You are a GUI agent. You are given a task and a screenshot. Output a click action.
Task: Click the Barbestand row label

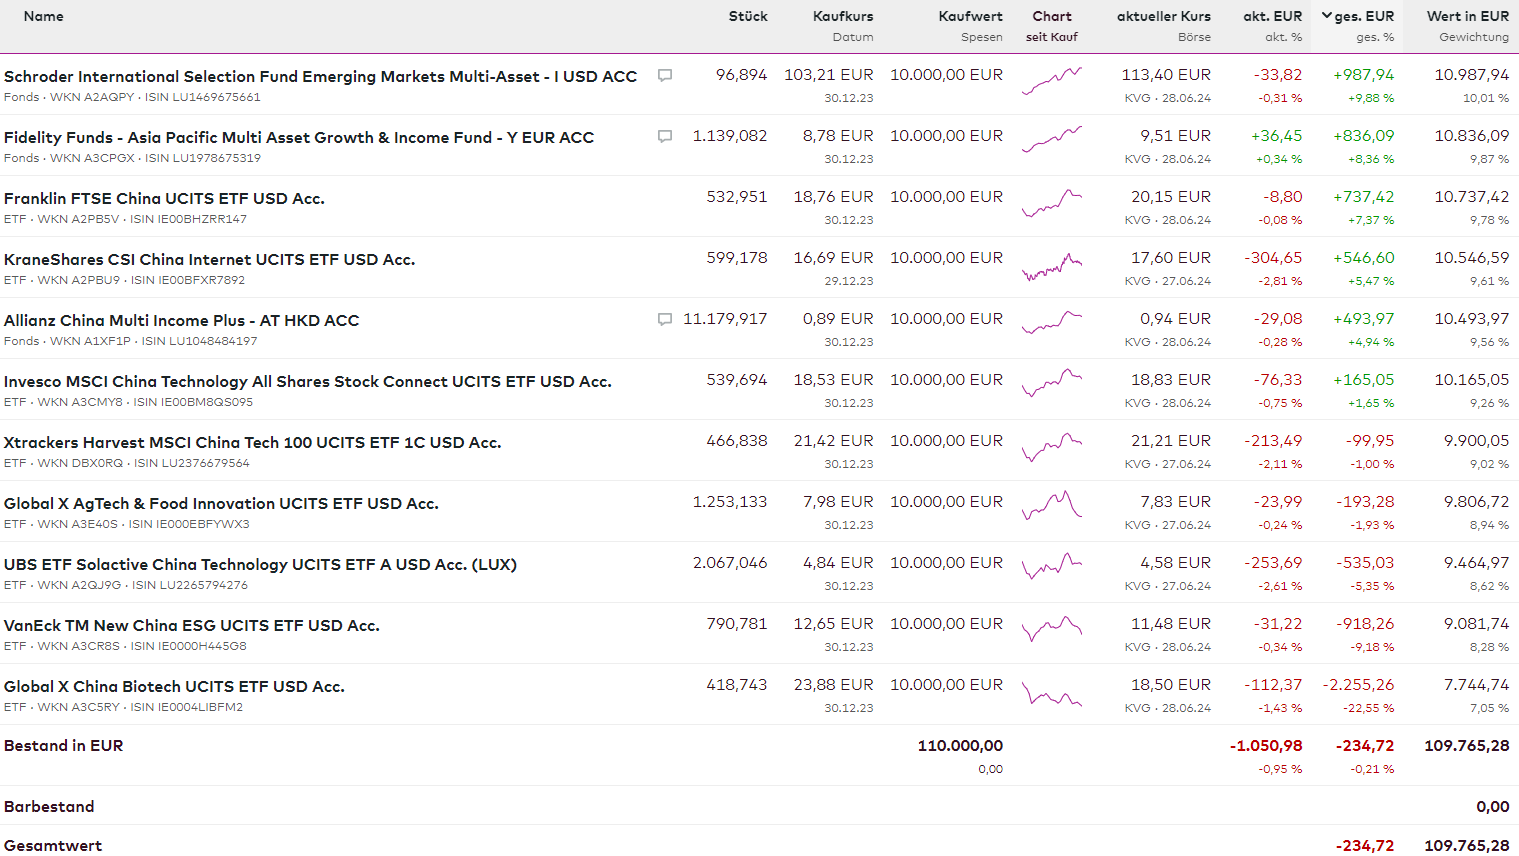49,807
